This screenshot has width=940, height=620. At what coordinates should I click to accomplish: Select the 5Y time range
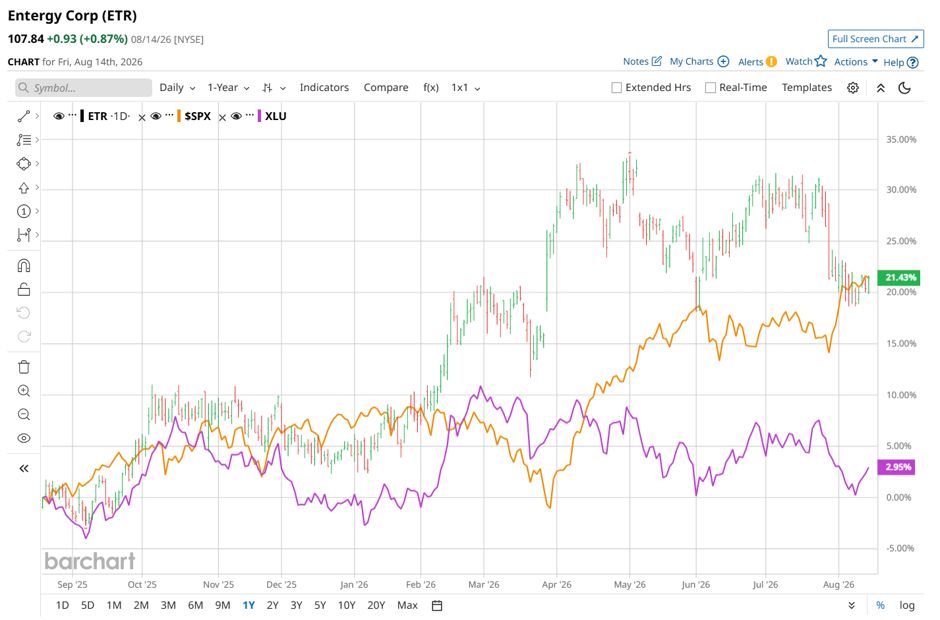tap(320, 606)
